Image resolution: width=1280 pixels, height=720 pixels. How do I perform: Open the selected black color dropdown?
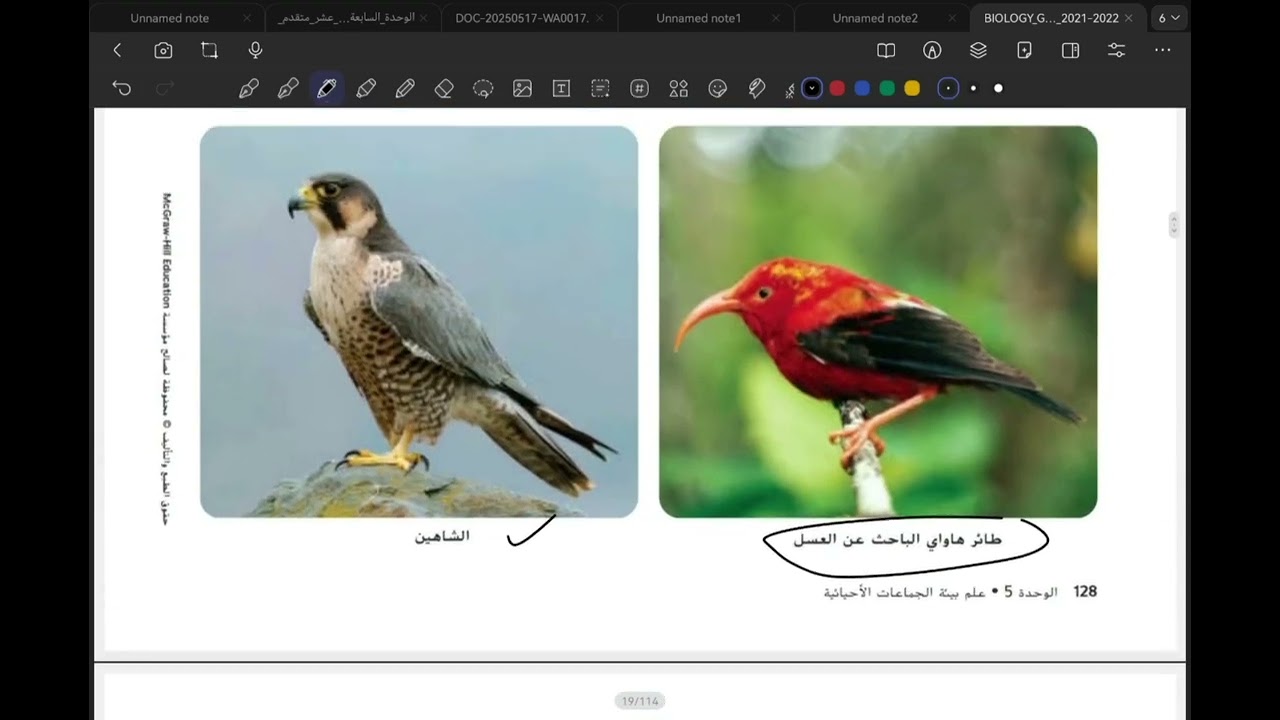[812, 88]
